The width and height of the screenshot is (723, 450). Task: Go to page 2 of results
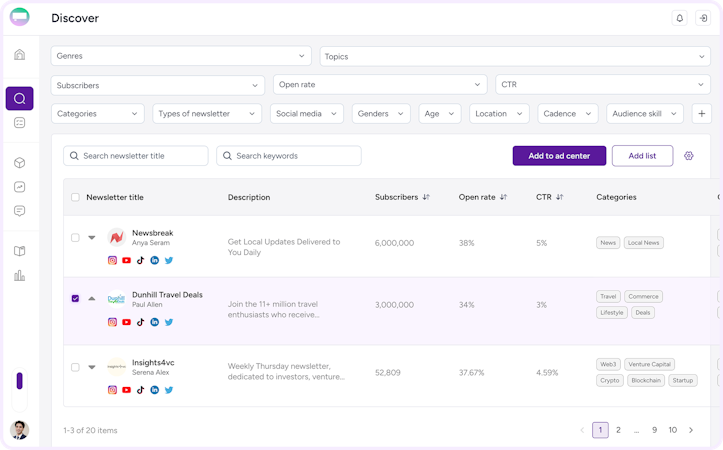click(618, 430)
